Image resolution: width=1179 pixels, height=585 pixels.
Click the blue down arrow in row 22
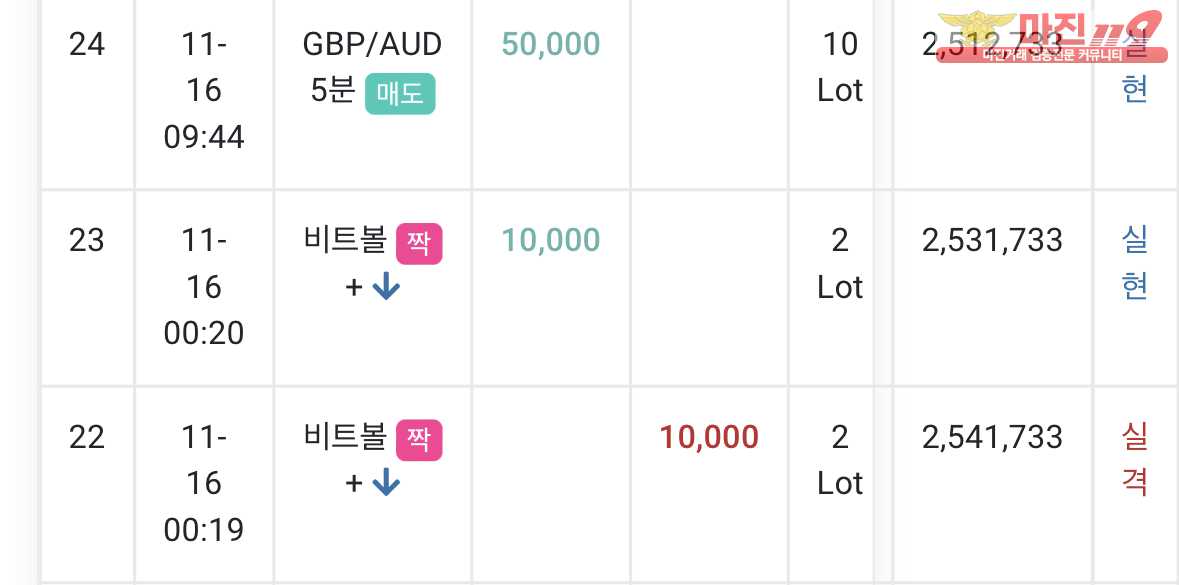pos(386,483)
